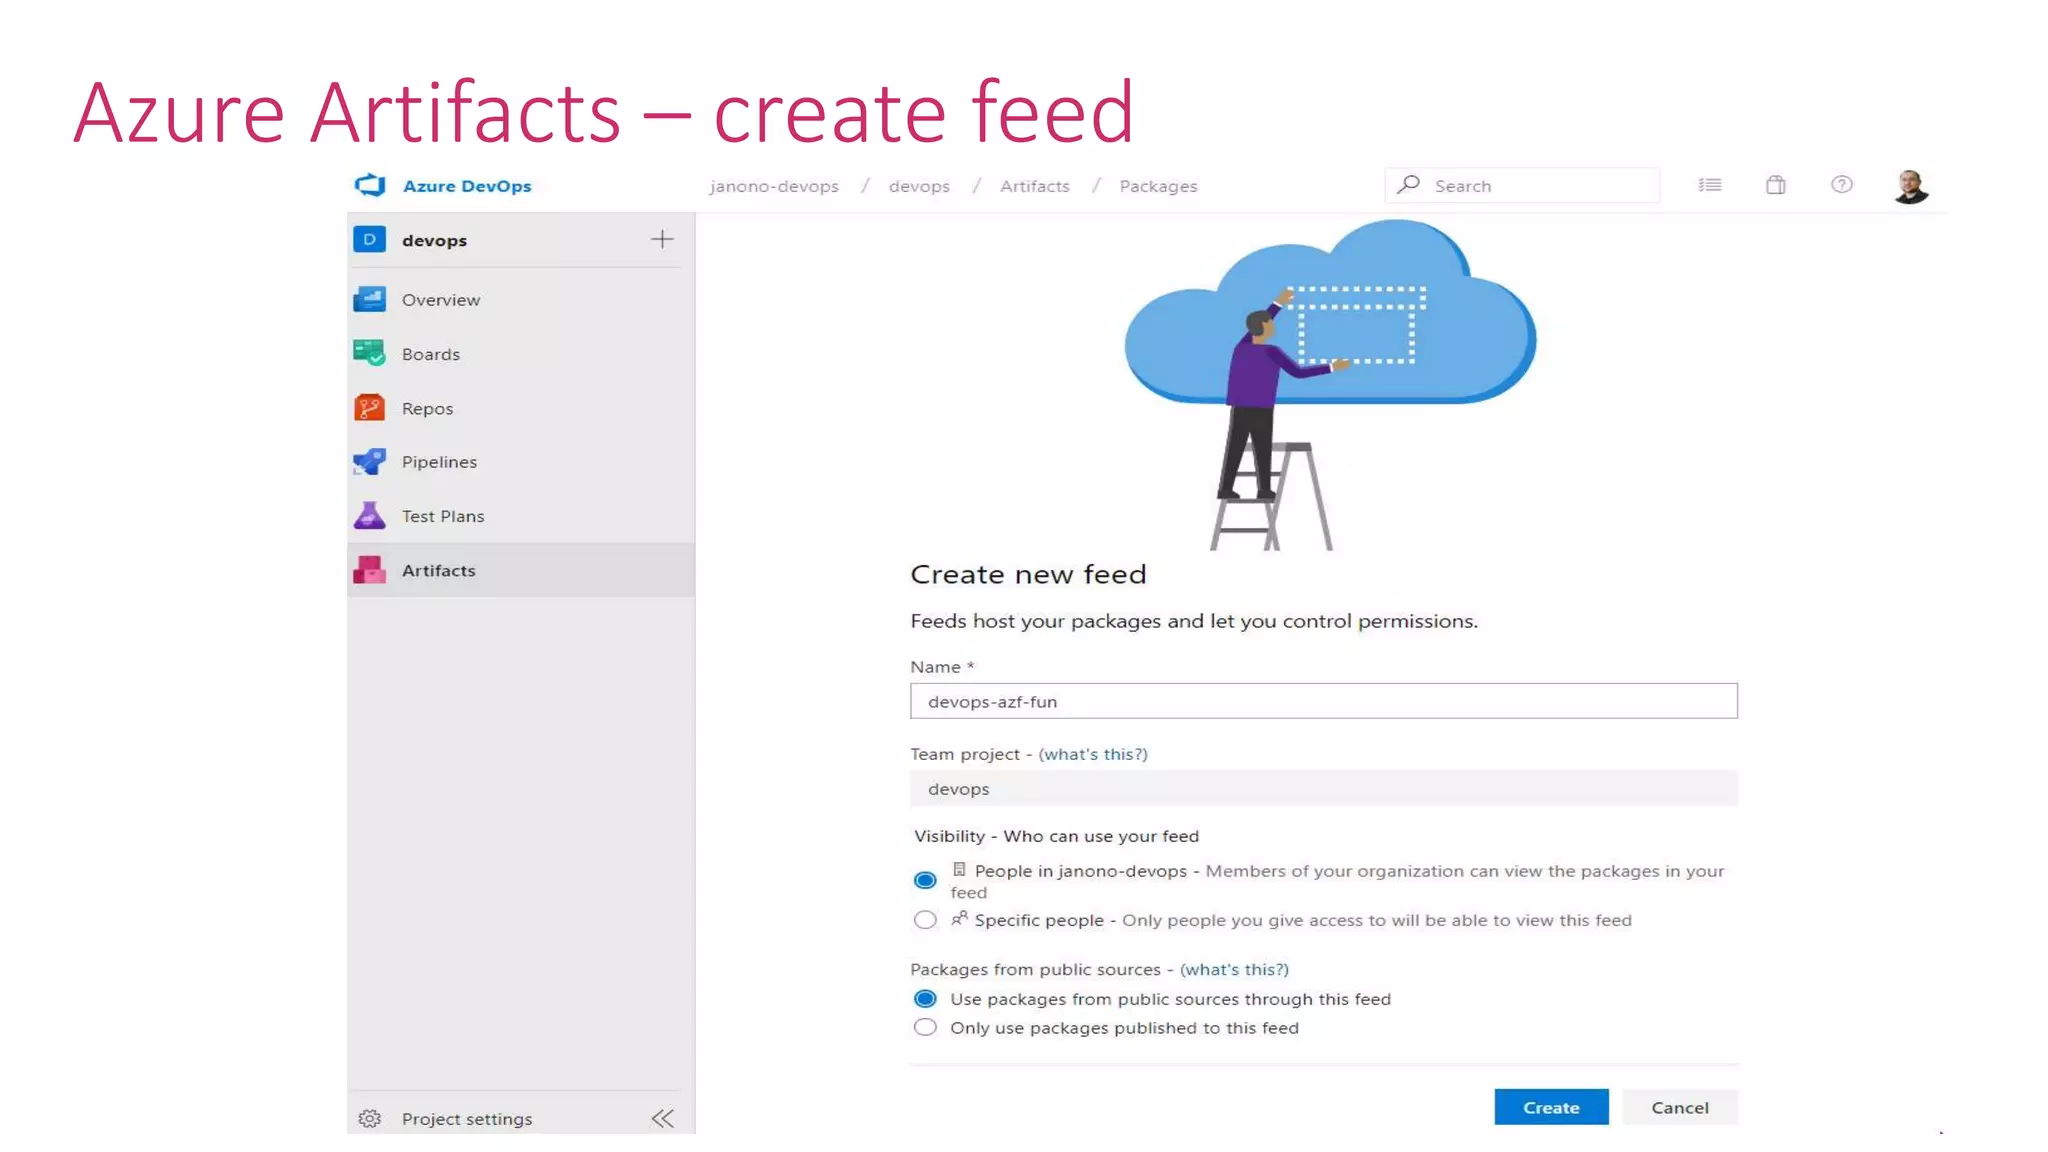Click the janono-devops breadcrumb
Viewport: 2048px width, 1152px height.
click(774, 186)
